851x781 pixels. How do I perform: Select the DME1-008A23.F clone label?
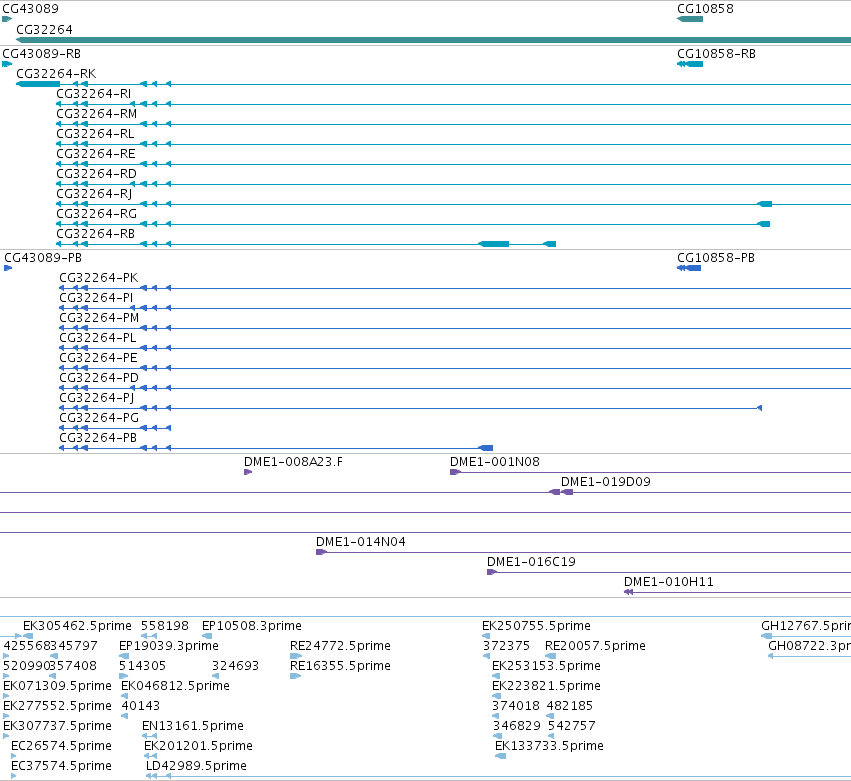pos(293,462)
